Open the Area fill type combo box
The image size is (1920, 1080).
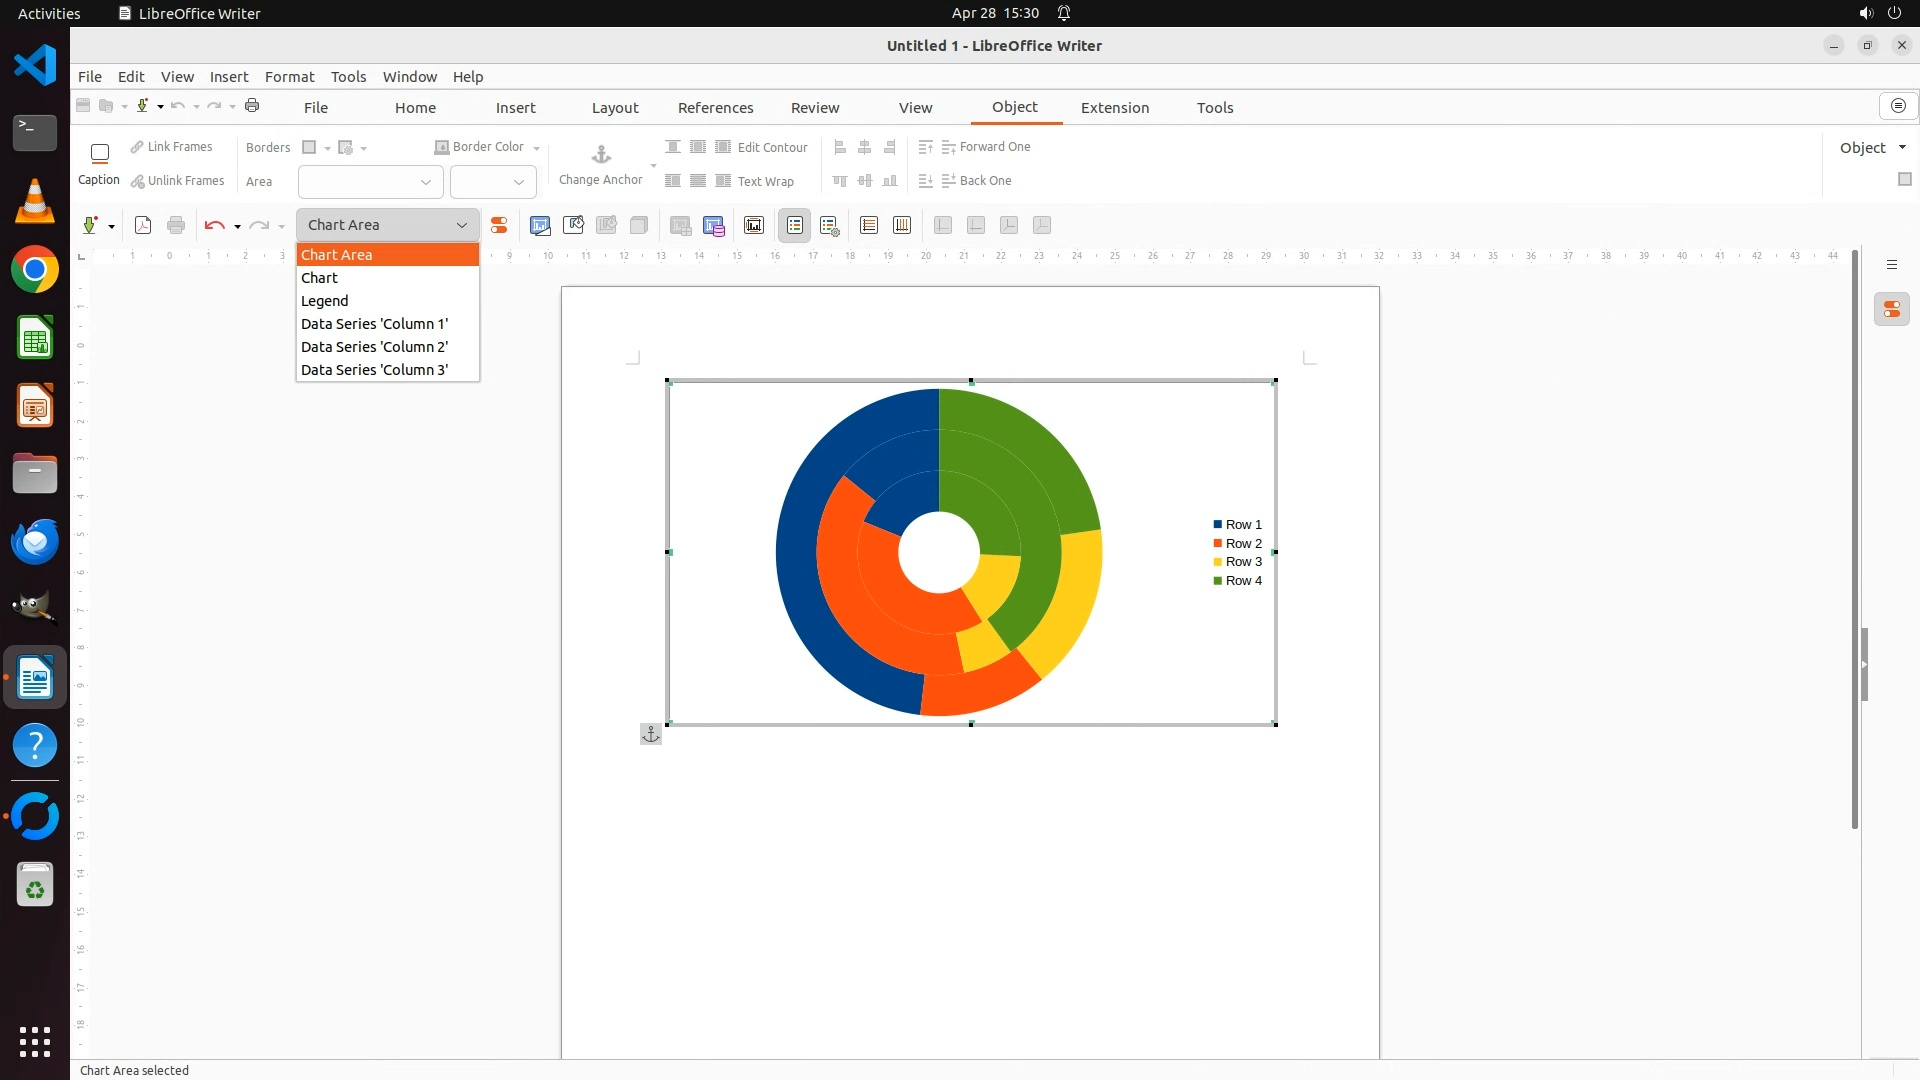click(x=370, y=182)
